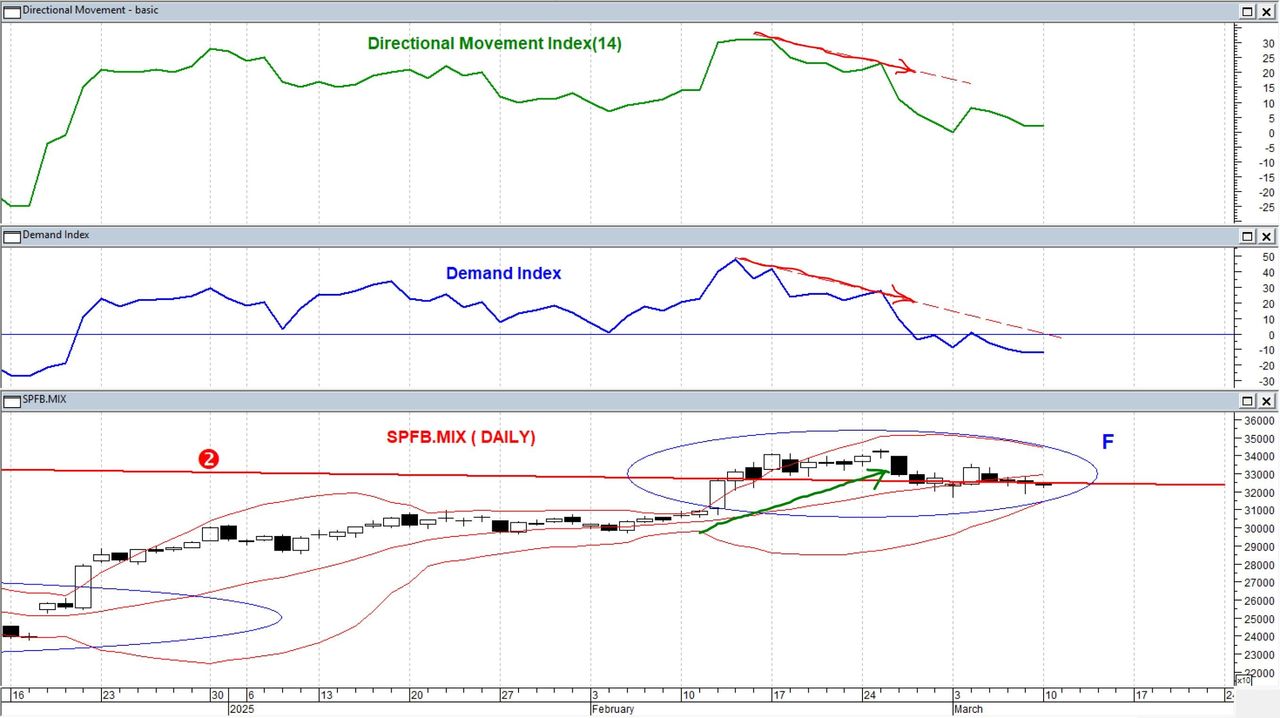Maximize the Directional Movement pane
Image resolution: width=1280 pixels, height=718 pixels.
coord(1248,11)
